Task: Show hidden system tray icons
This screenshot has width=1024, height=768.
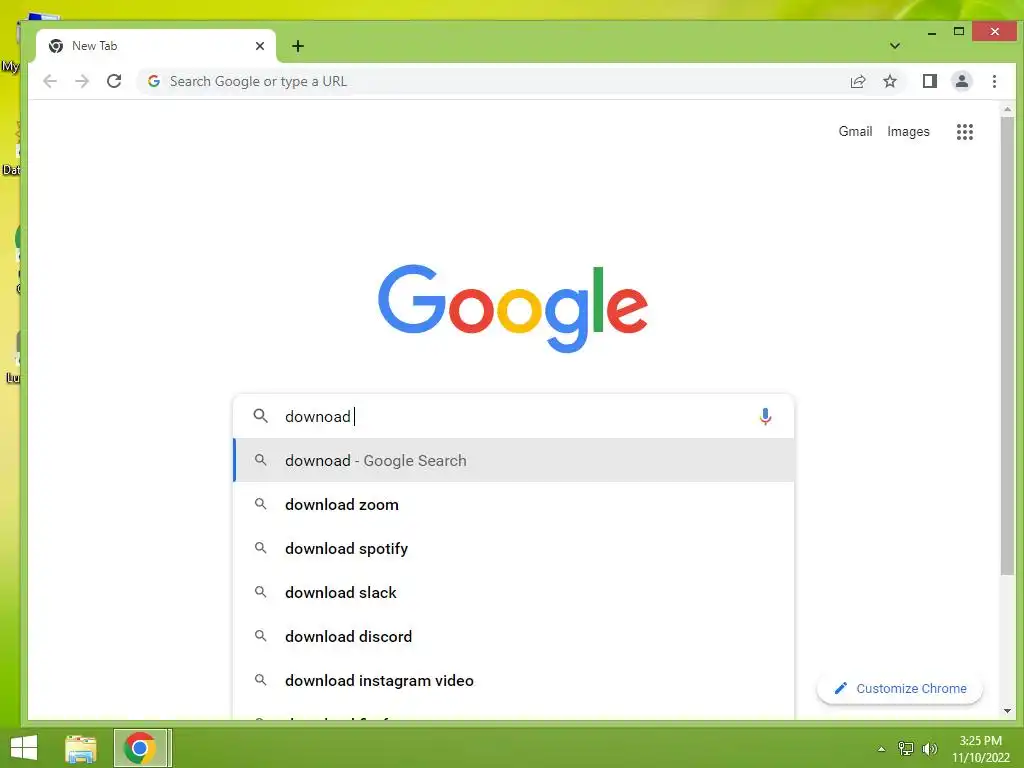Action: tap(881, 749)
